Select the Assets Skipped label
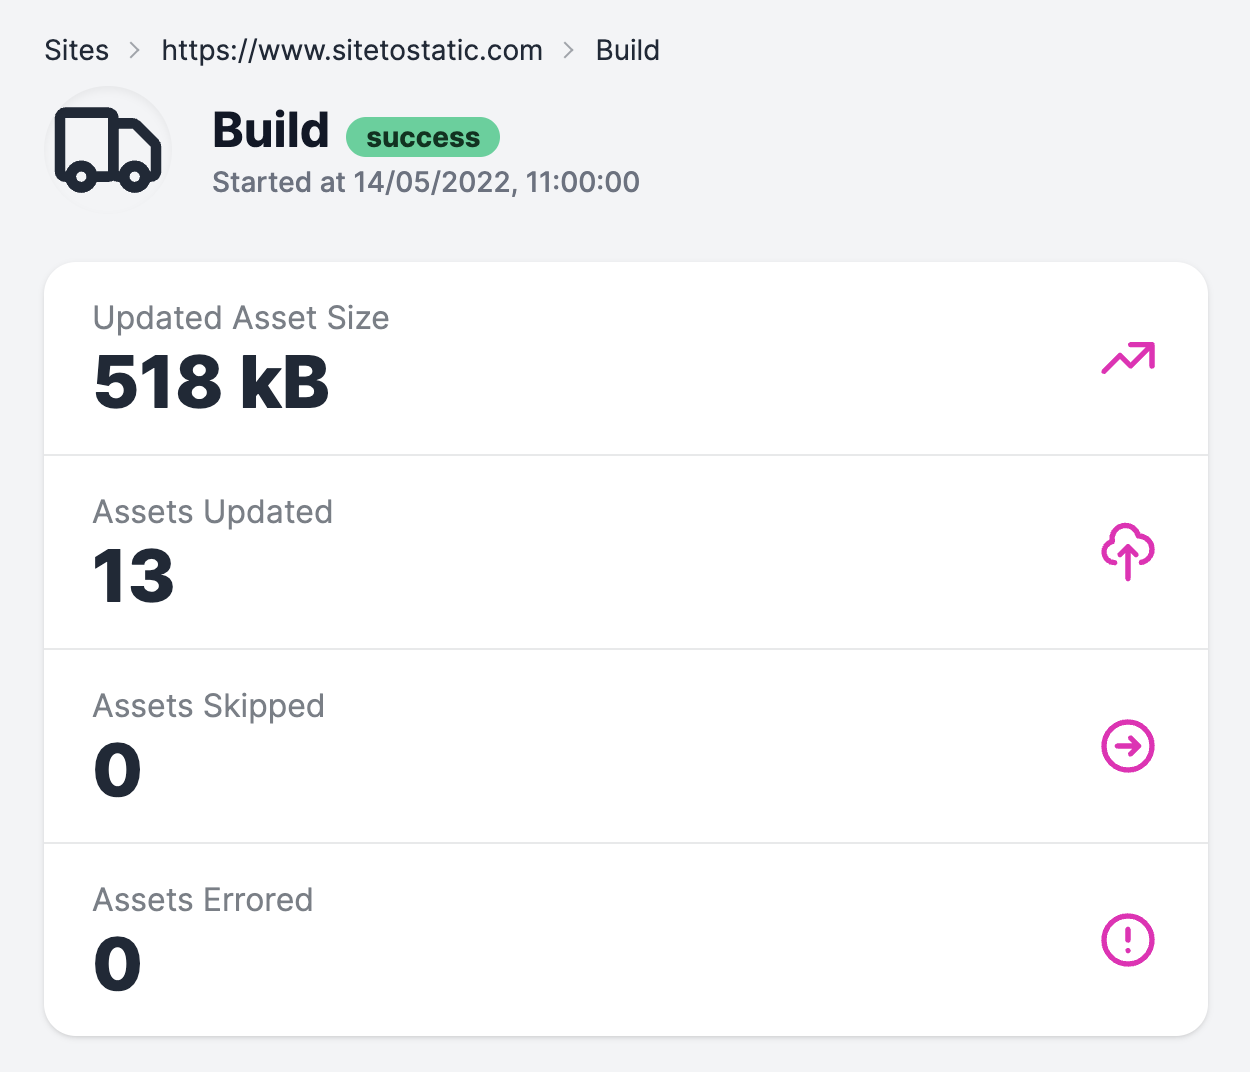The image size is (1250, 1072). click(x=209, y=706)
